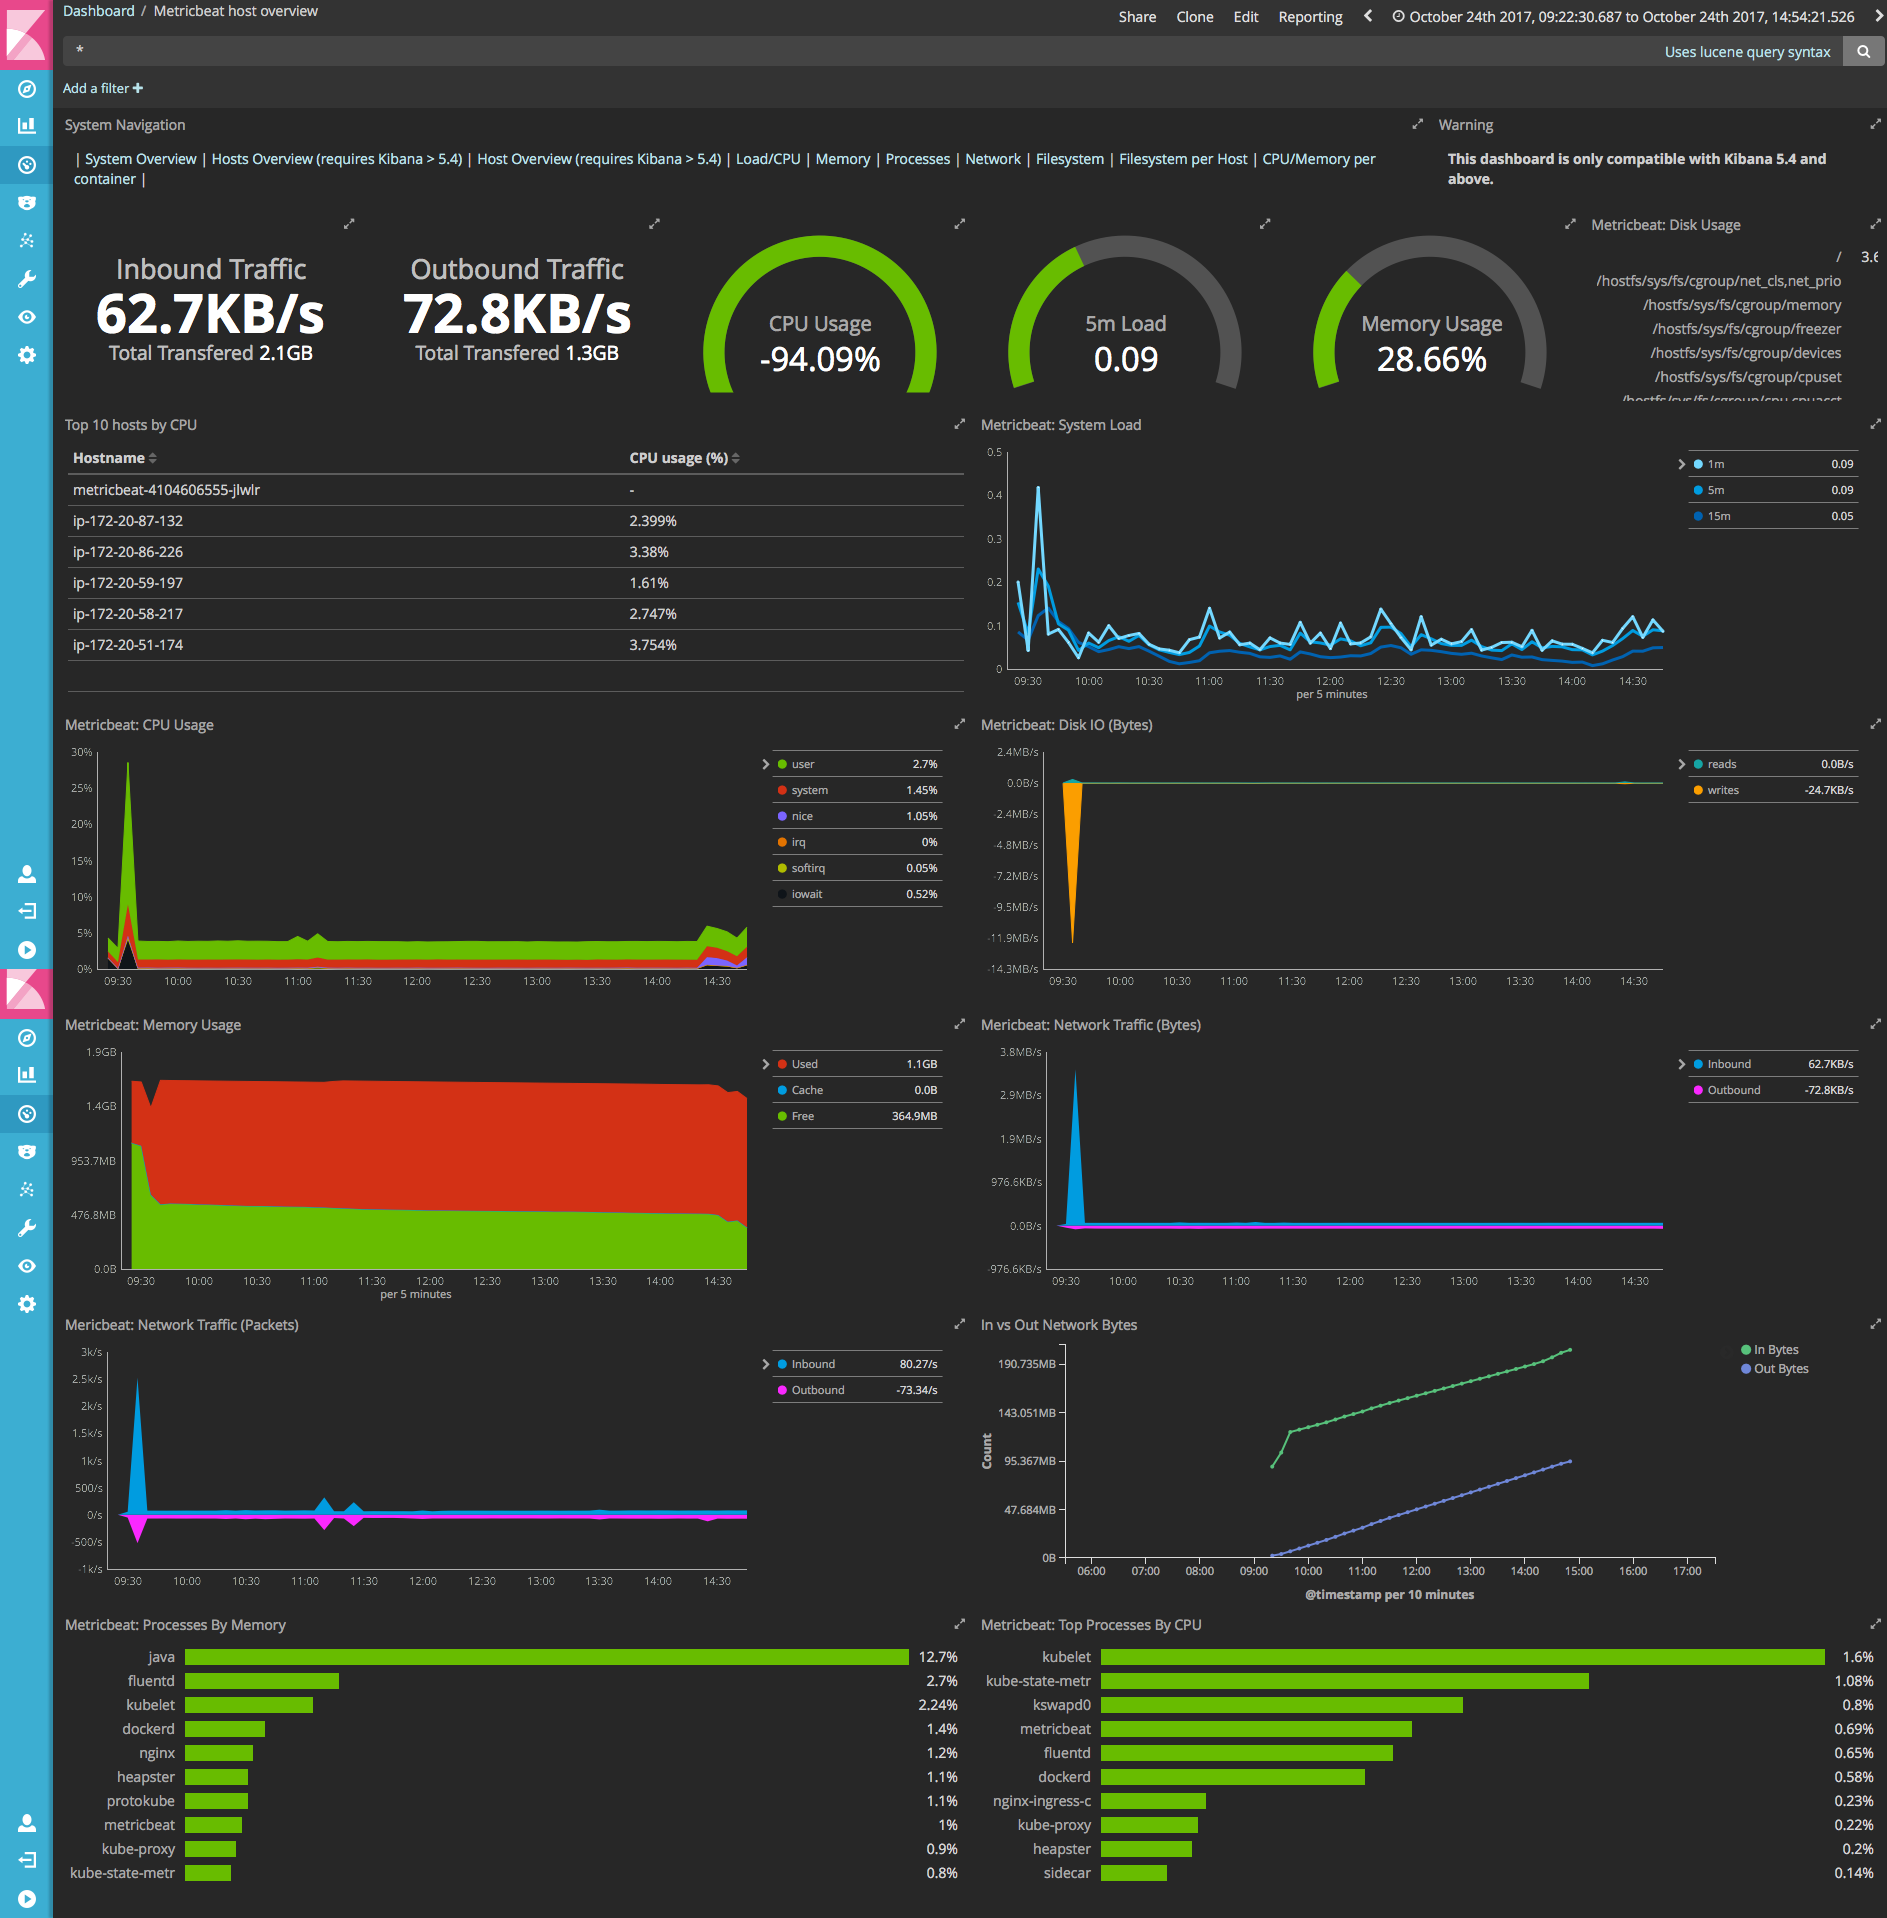Collapse the Network Traffic (Packets) legend chevron
1887x1918 pixels.
766,1364
